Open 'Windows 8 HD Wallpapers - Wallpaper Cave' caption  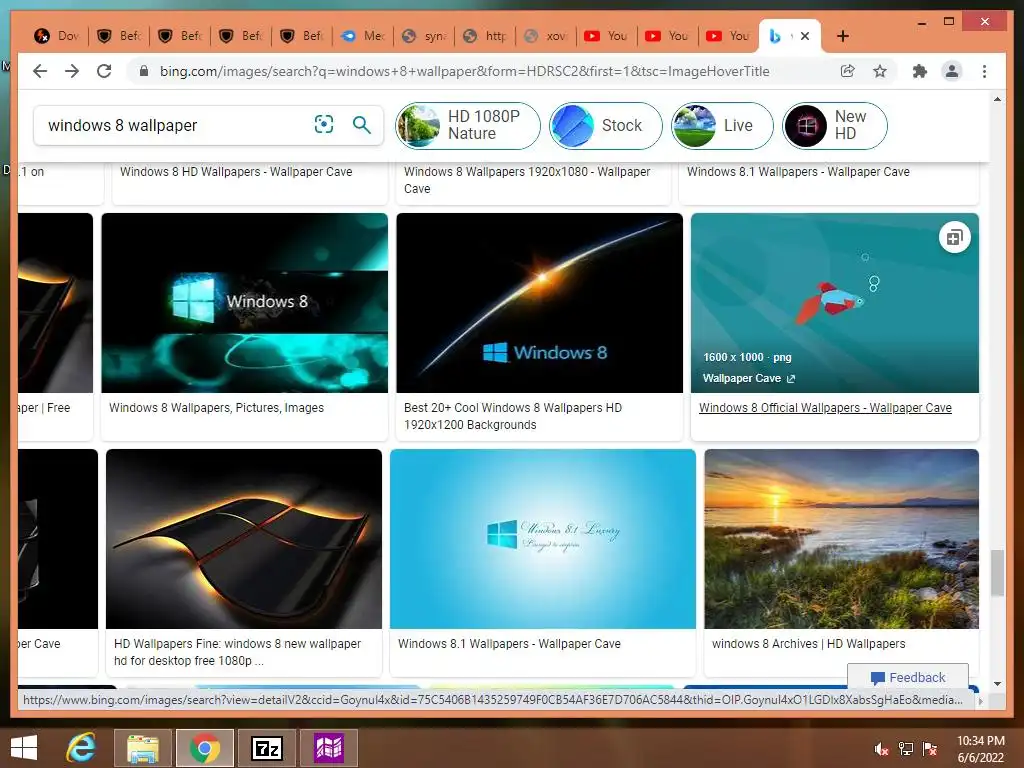(236, 171)
